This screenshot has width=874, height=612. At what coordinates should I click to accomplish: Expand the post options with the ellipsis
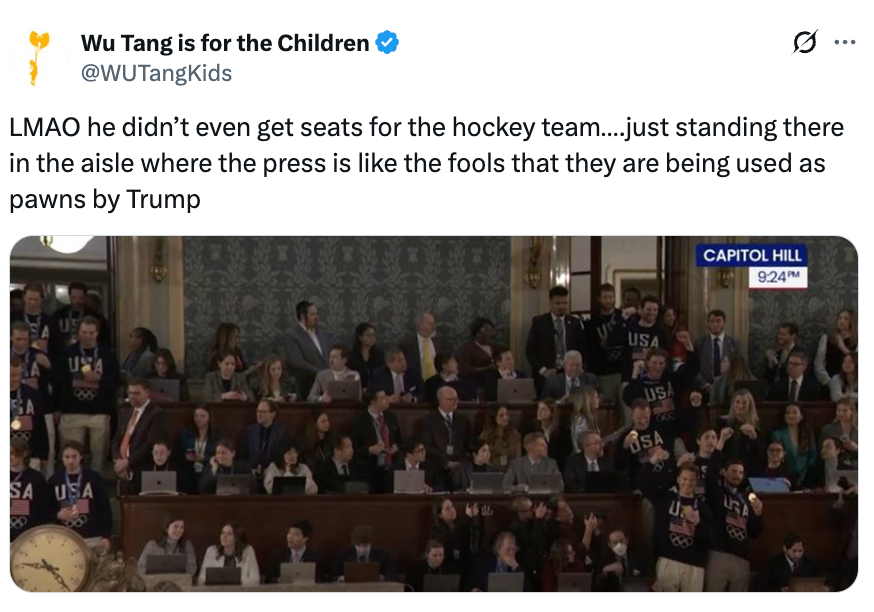tap(845, 40)
